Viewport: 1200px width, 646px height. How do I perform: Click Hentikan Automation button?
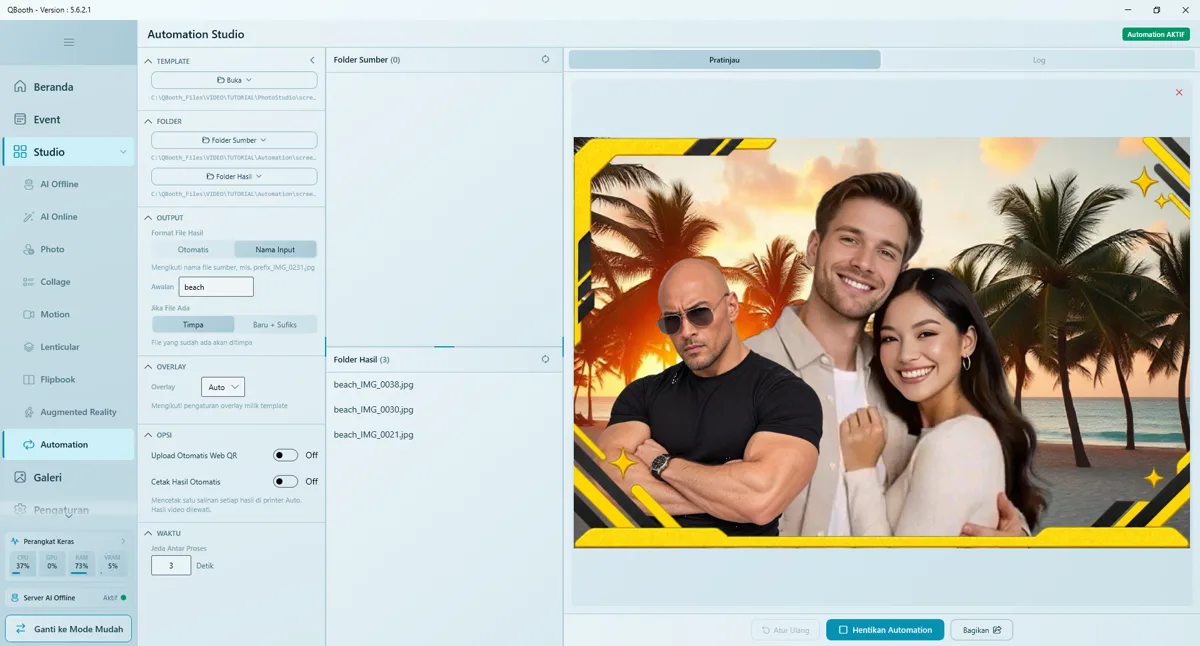[x=885, y=630]
